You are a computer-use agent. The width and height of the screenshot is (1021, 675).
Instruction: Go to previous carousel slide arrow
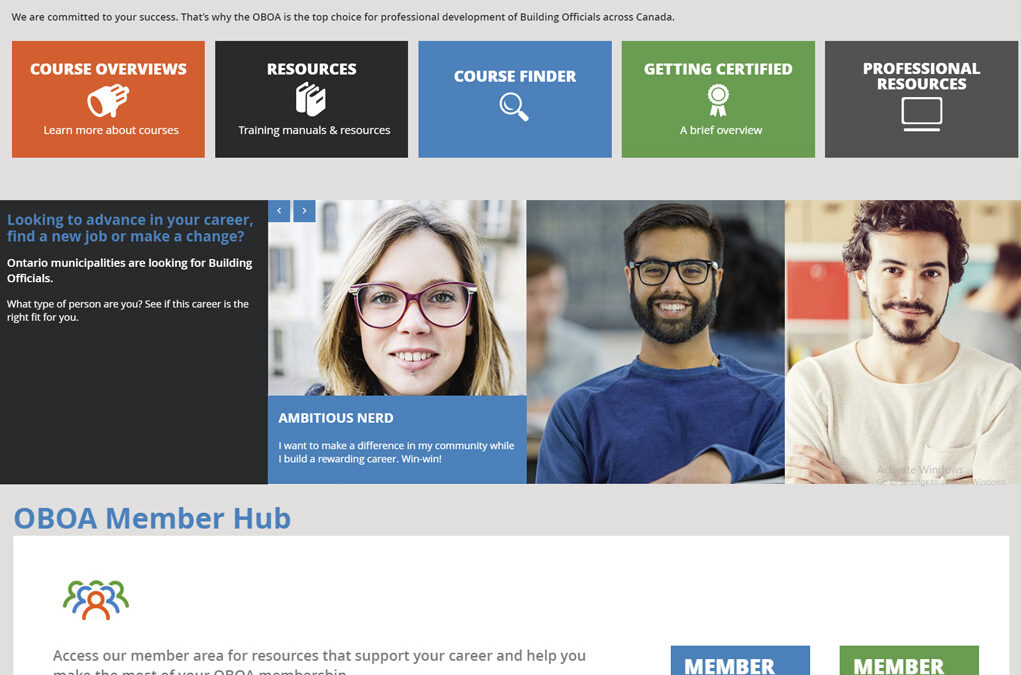pos(279,211)
